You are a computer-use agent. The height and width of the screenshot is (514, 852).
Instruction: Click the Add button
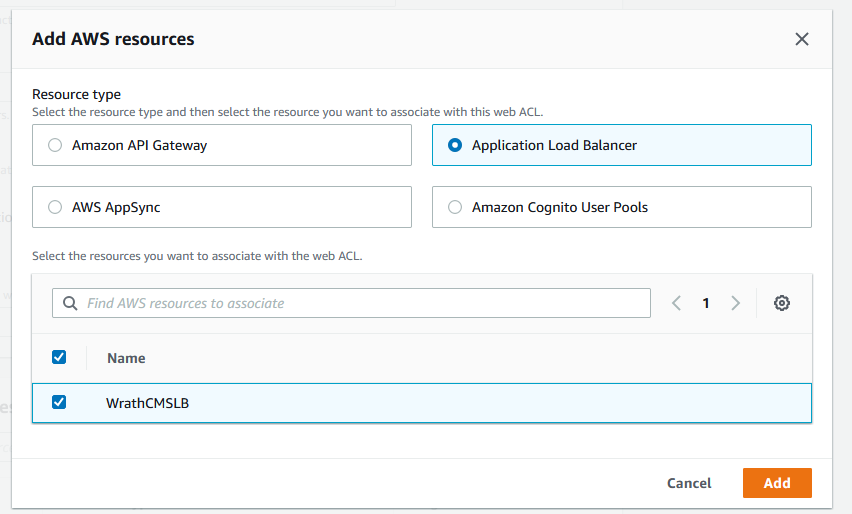776,483
